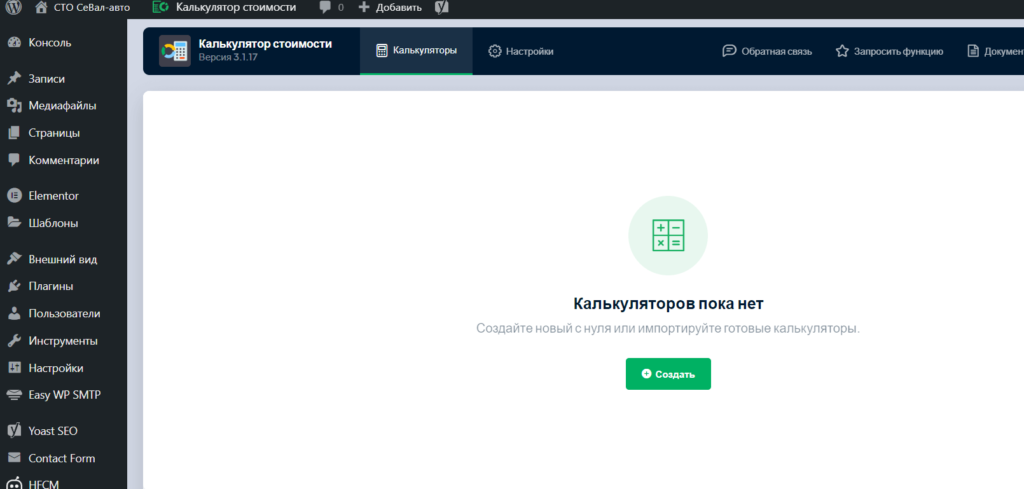This screenshot has width=1024, height=489.
Task: Open Пользователи in the sidebar
Action: (x=63, y=314)
